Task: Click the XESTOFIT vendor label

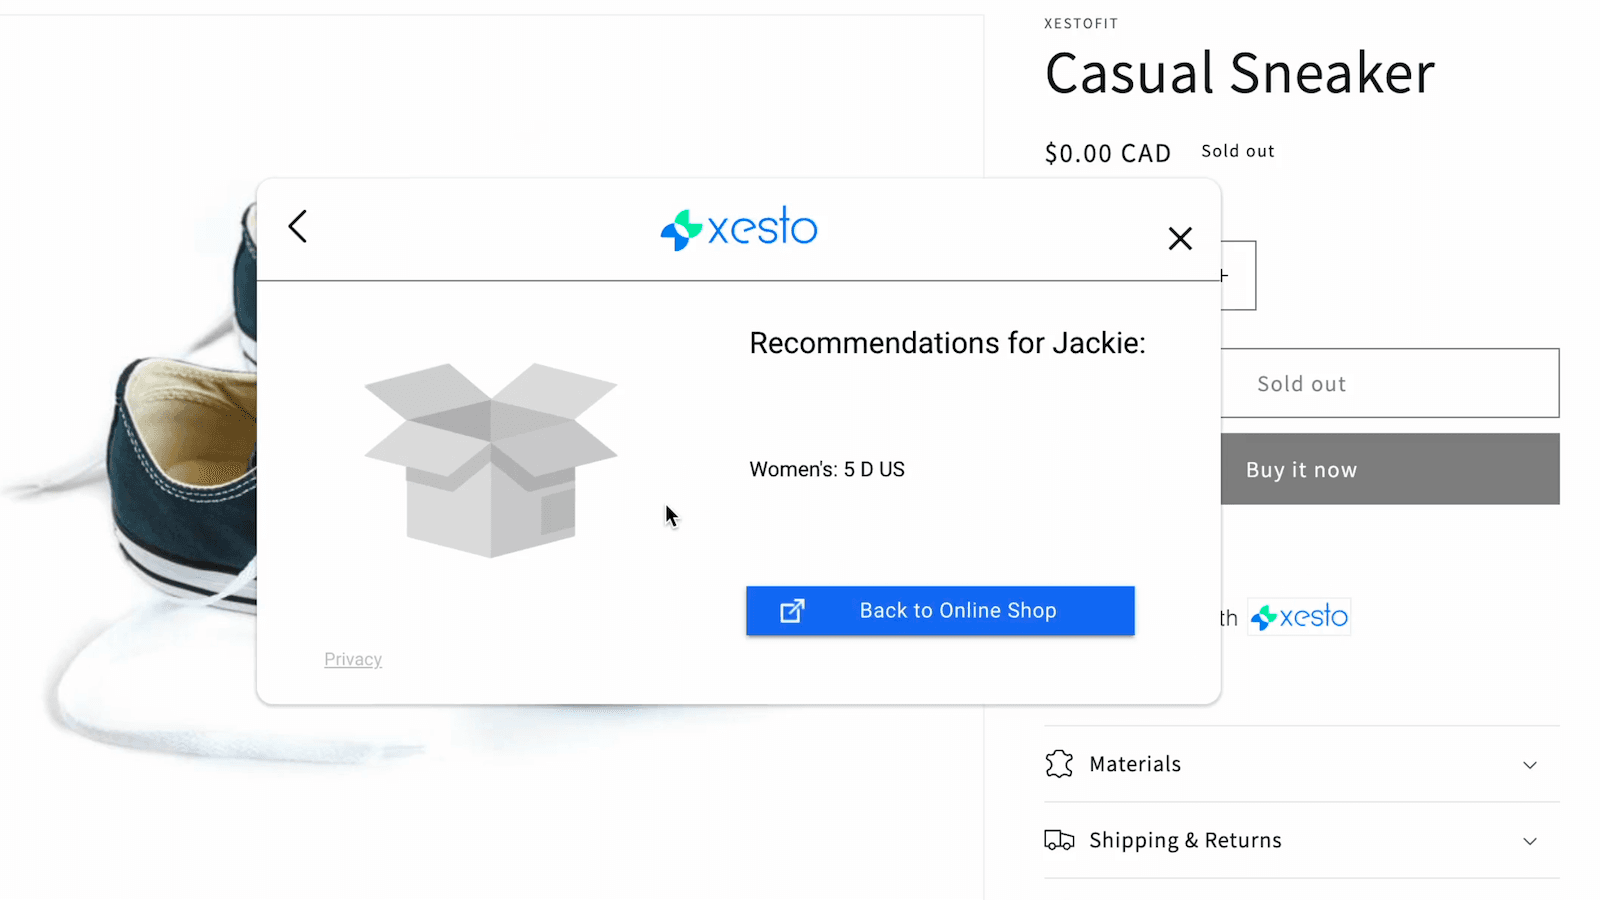Action: pyautogui.click(x=1080, y=23)
